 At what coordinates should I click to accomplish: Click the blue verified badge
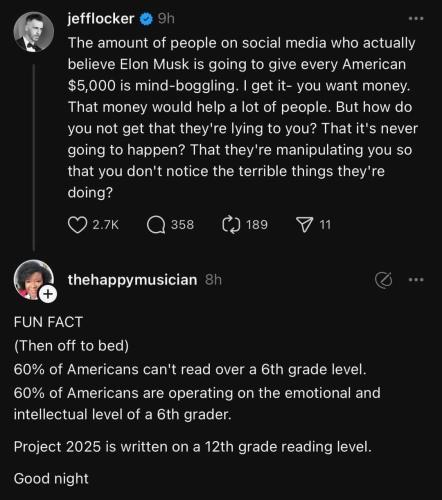pyautogui.click(x=146, y=19)
